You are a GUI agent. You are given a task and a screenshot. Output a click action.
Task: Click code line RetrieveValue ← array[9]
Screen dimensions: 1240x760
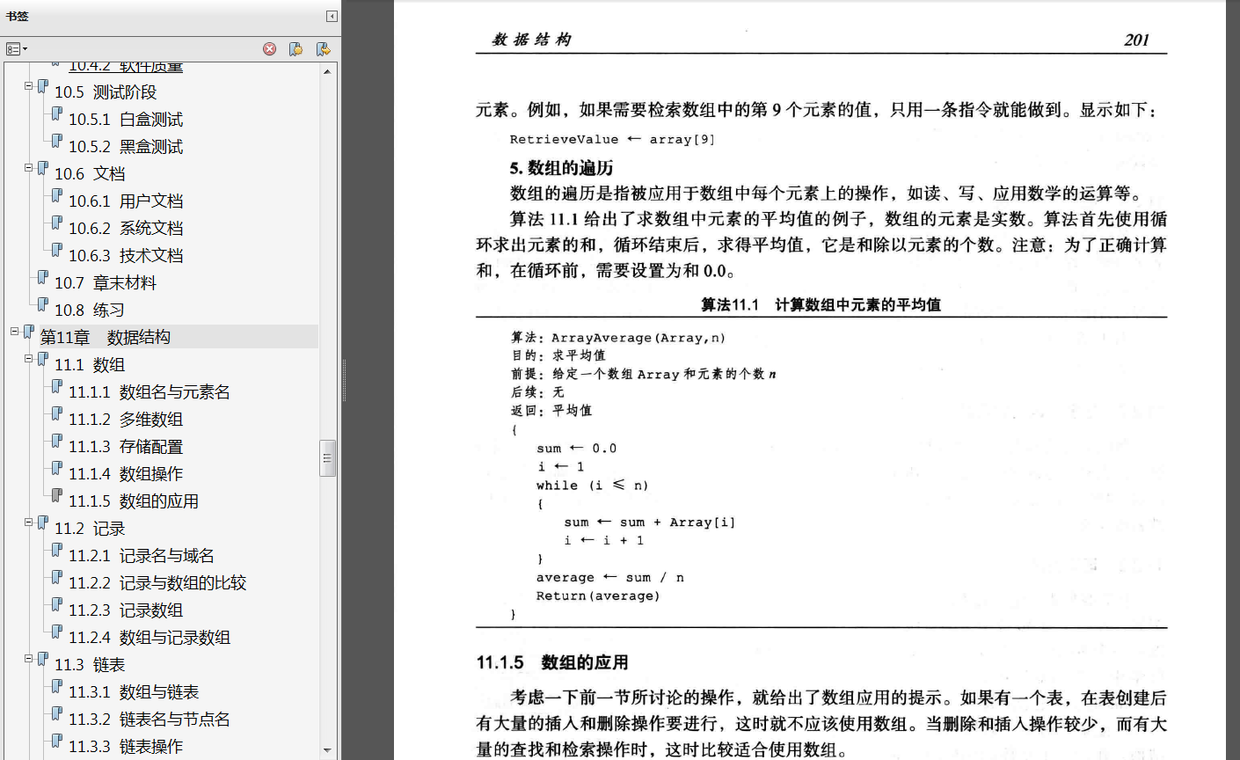[612, 139]
